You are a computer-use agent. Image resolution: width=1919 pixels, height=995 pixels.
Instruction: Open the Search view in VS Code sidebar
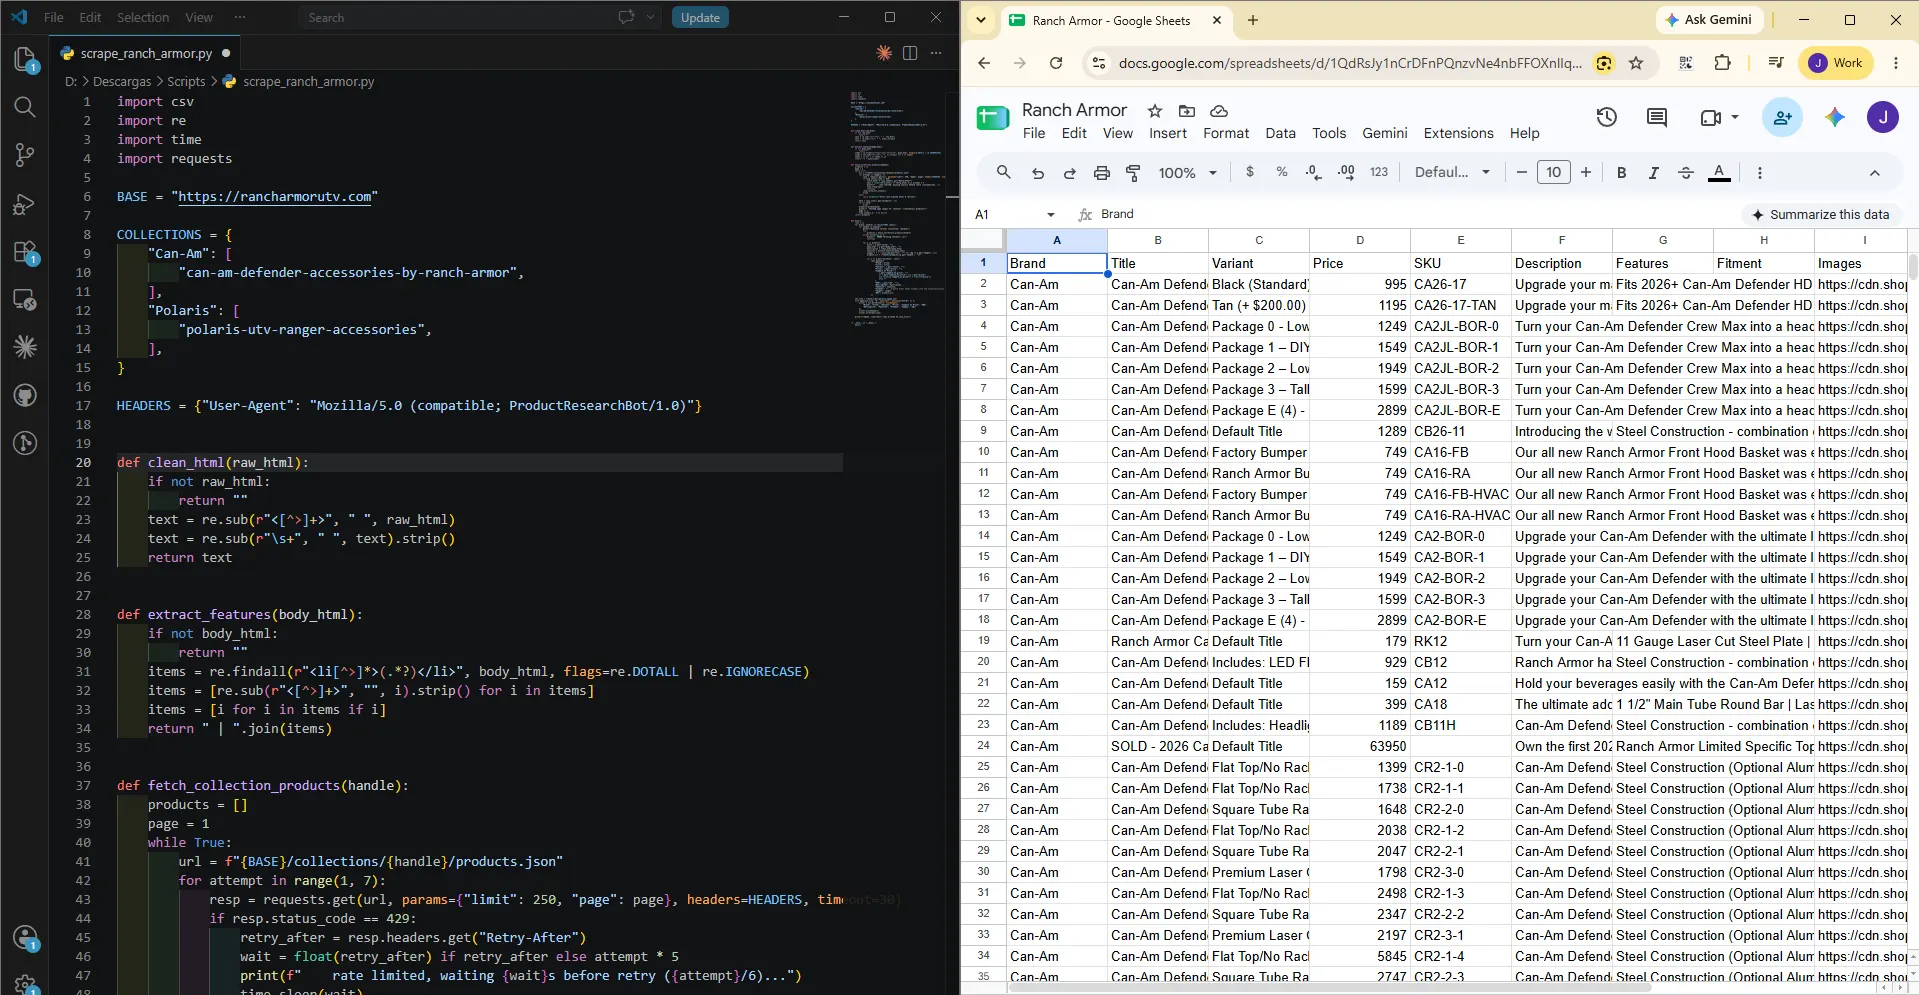(25, 107)
